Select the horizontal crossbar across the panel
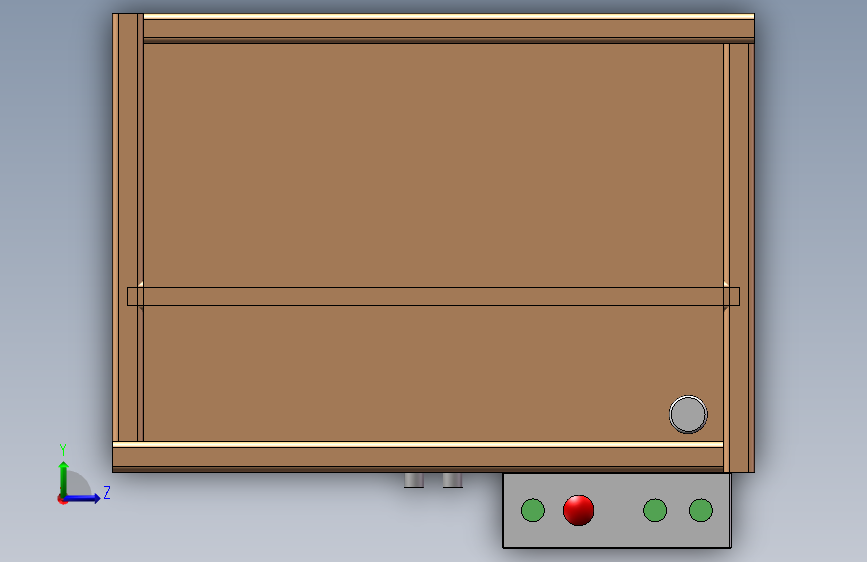 pyautogui.click(x=433, y=296)
